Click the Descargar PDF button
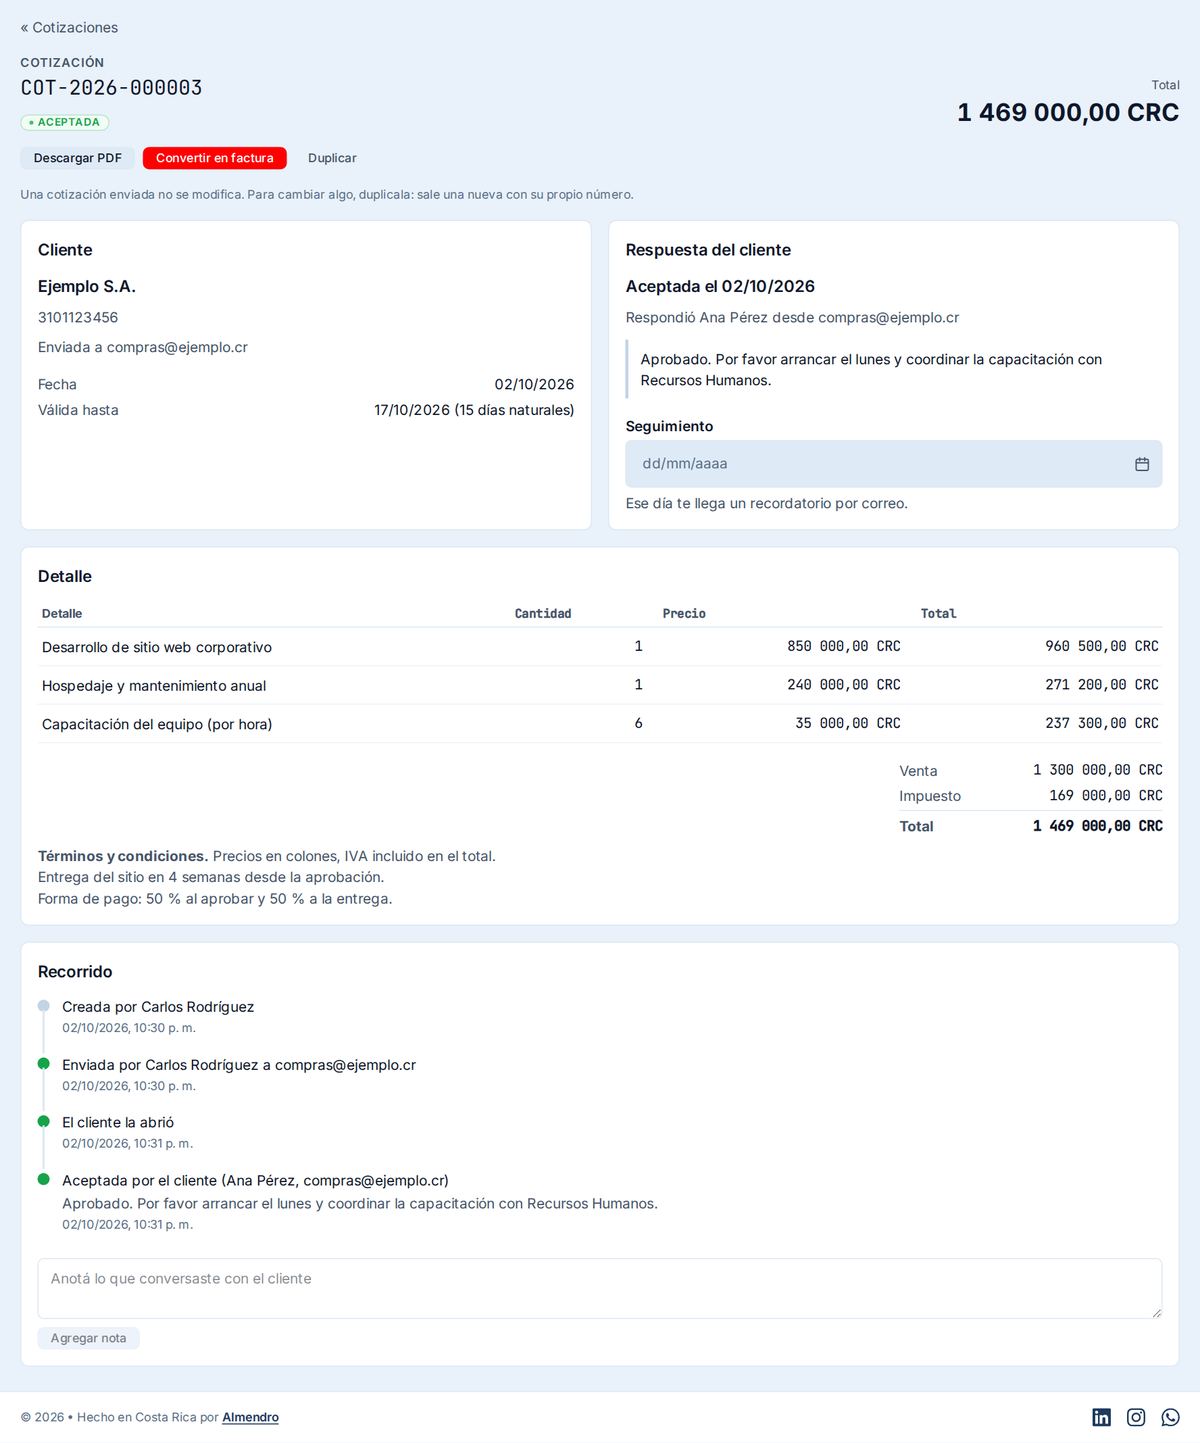 pos(78,158)
